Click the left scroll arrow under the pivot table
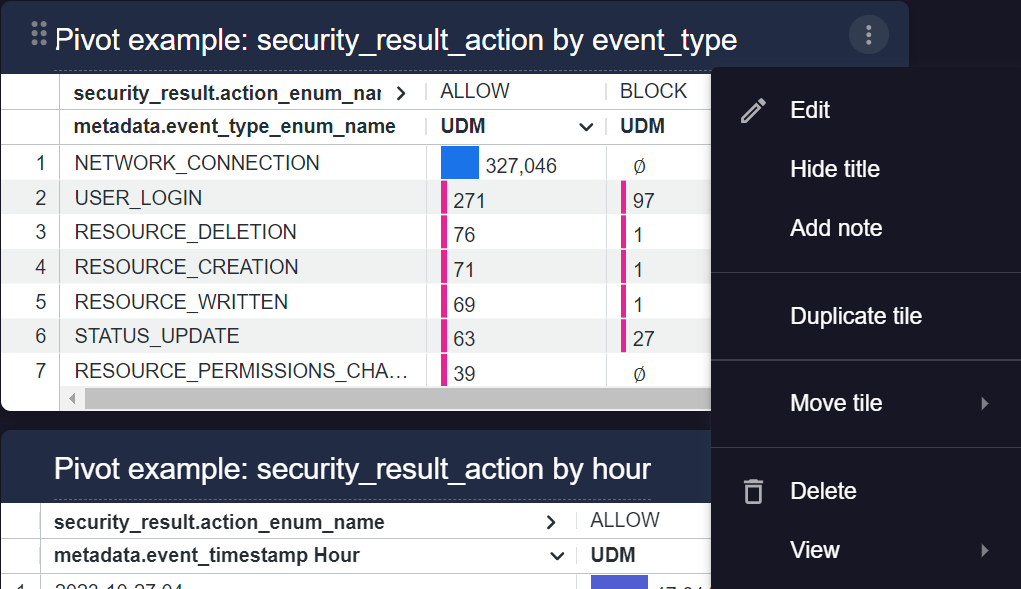 tap(71, 399)
